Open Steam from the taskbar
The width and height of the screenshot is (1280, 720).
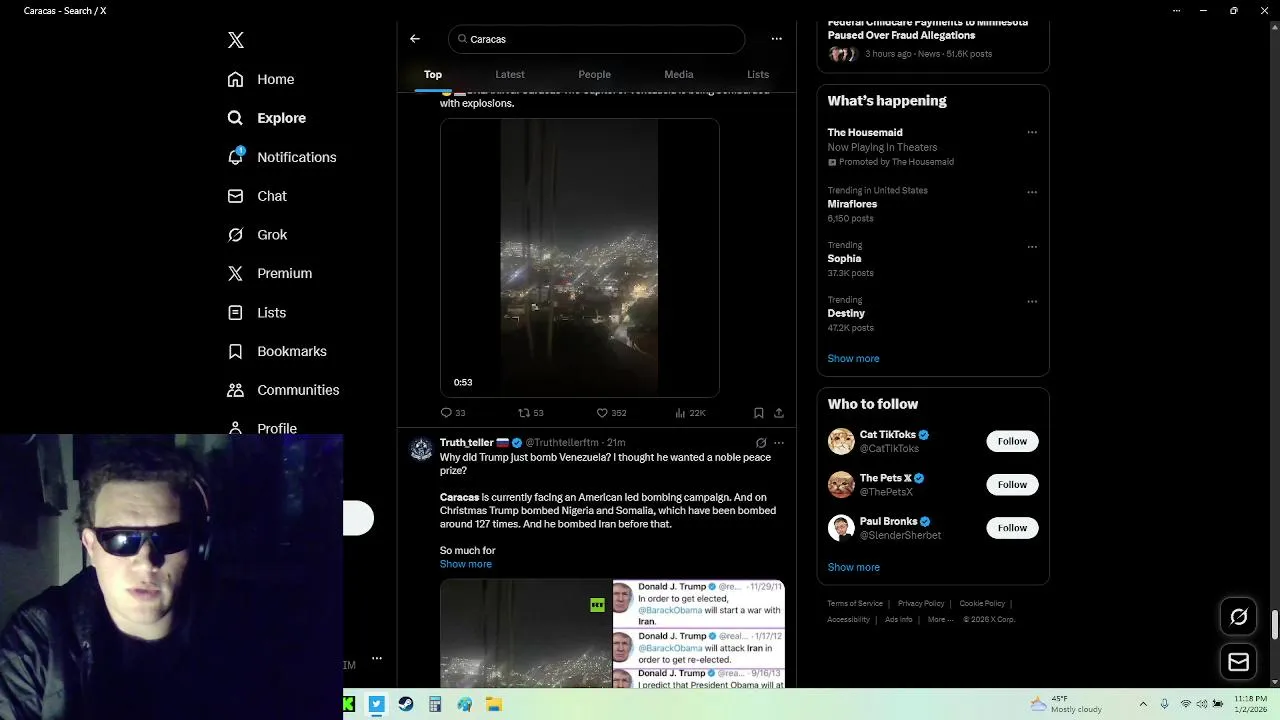click(x=405, y=704)
